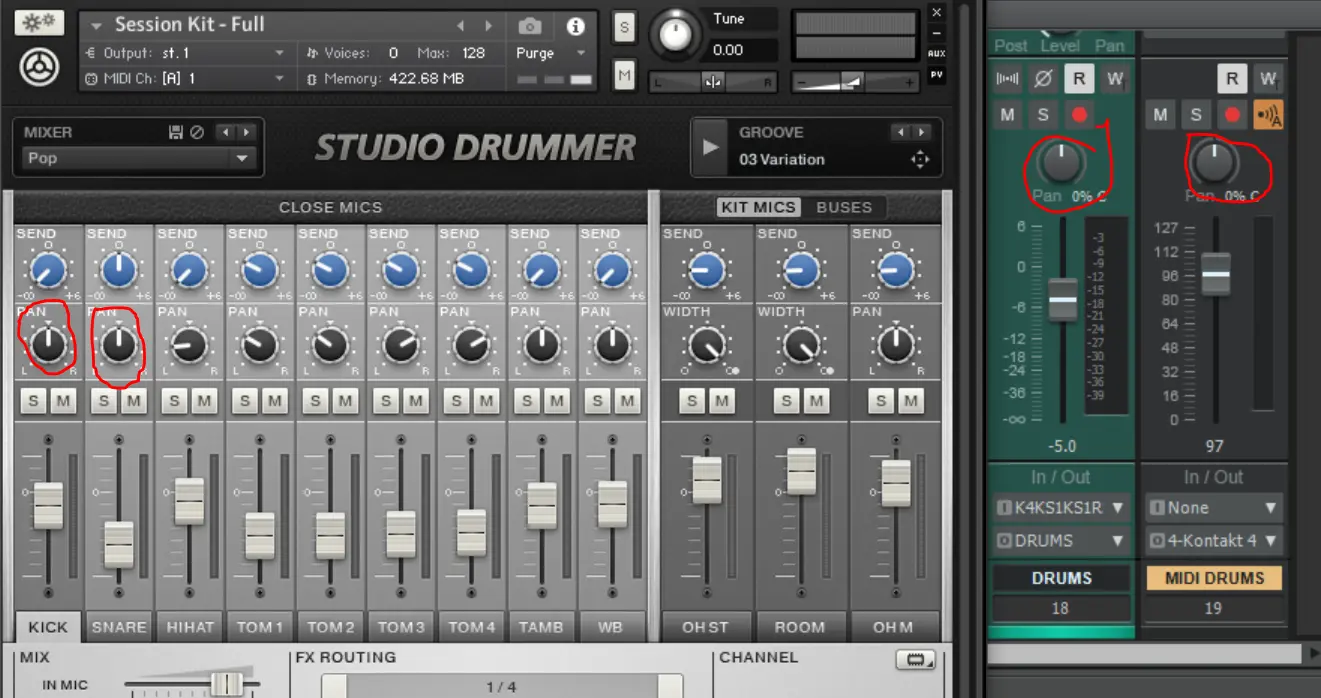The image size is (1321, 698).
Task: Open instrument options via the gears icon
Action: [39, 22]
